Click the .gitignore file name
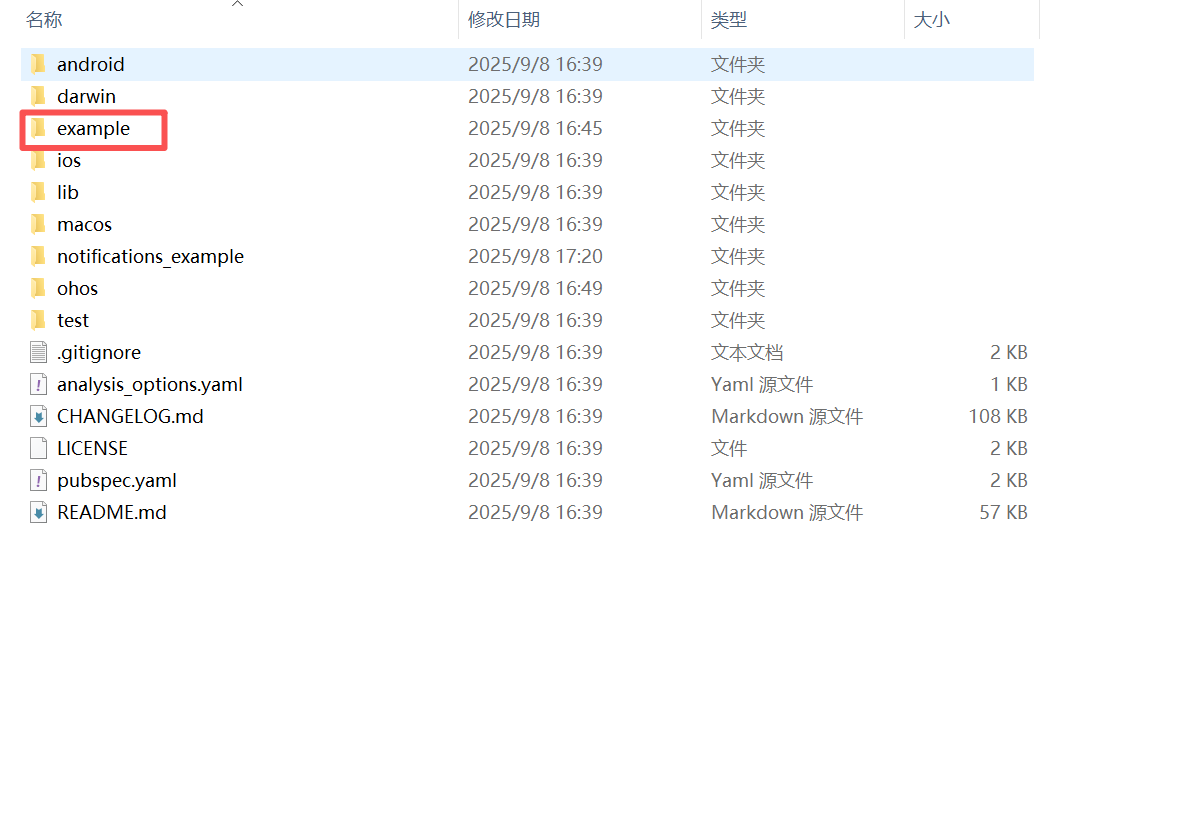 pyautogui.click(x=99, y=353)
